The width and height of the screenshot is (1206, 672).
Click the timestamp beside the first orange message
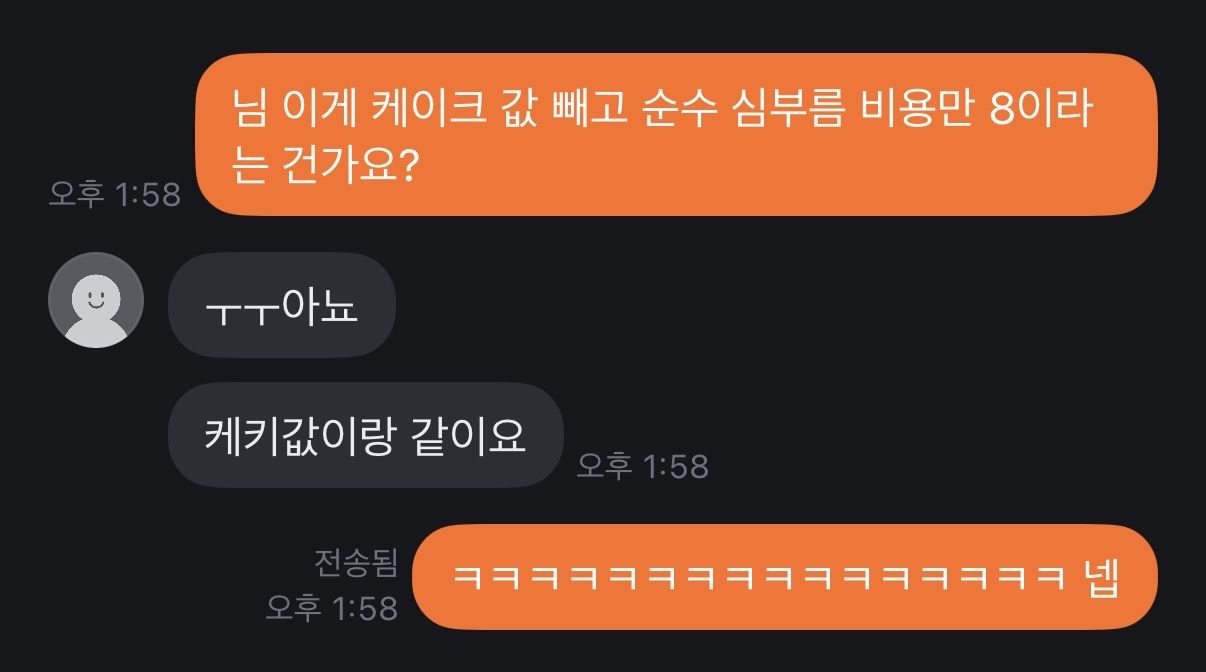pyautogui.click(x=115, y=194)
